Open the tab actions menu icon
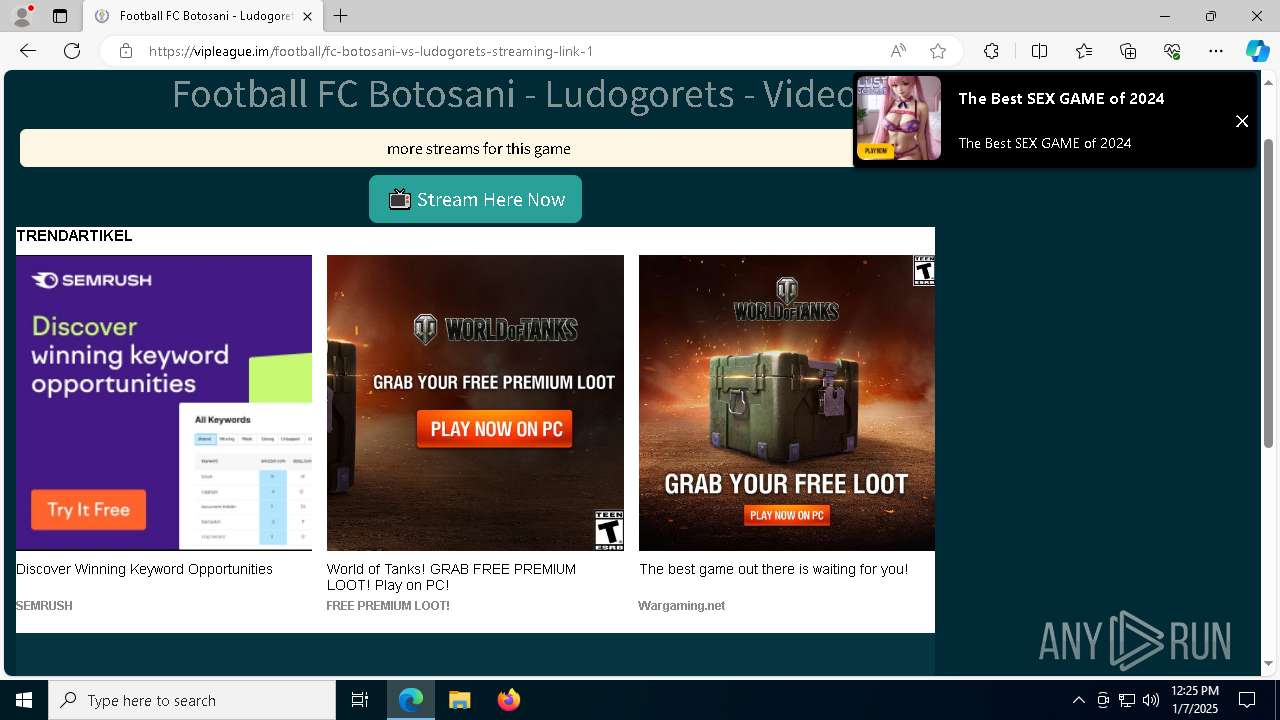The image size is (1280, 720). click(x=60, y=16)
